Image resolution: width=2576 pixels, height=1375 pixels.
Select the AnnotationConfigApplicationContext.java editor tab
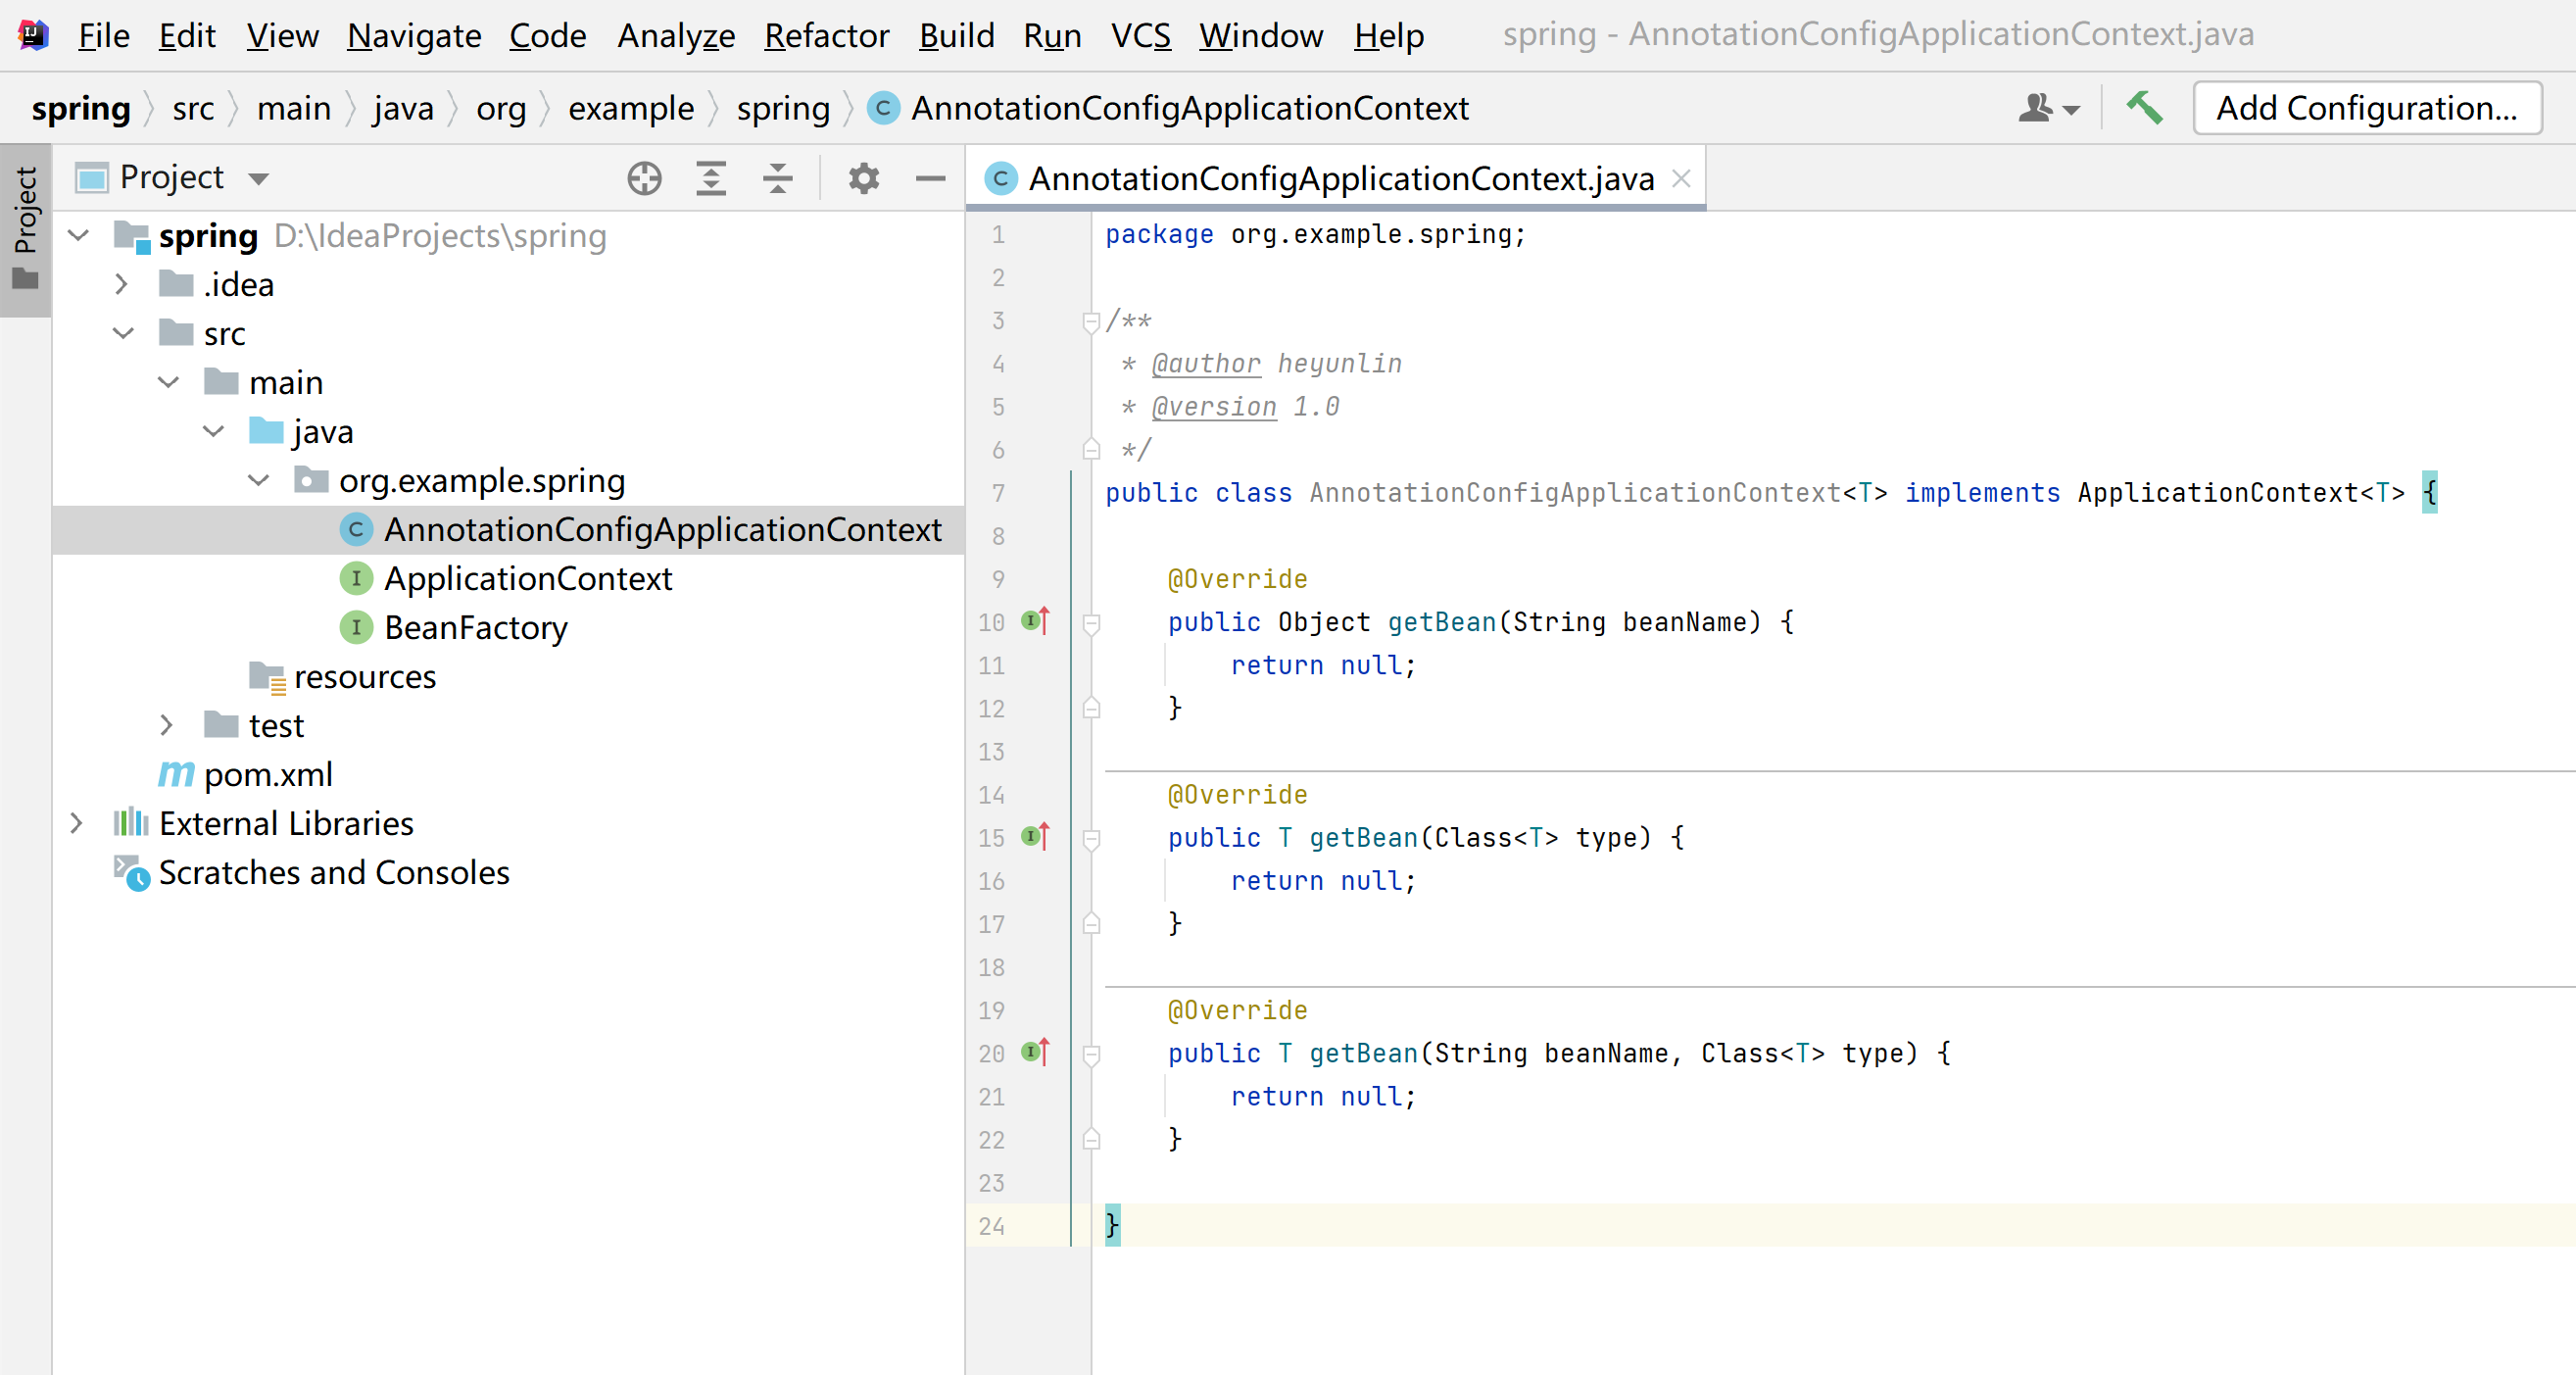(1339, 179)
